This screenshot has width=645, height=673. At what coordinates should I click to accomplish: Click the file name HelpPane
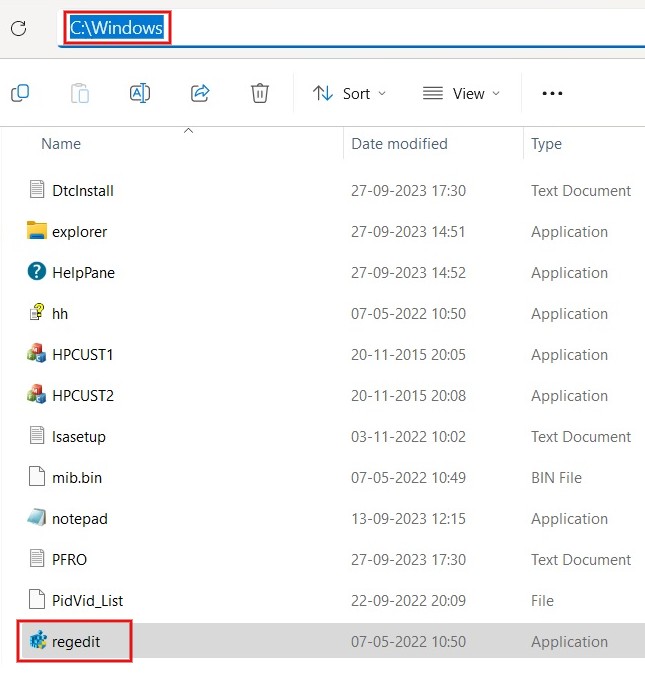(83, 273)
